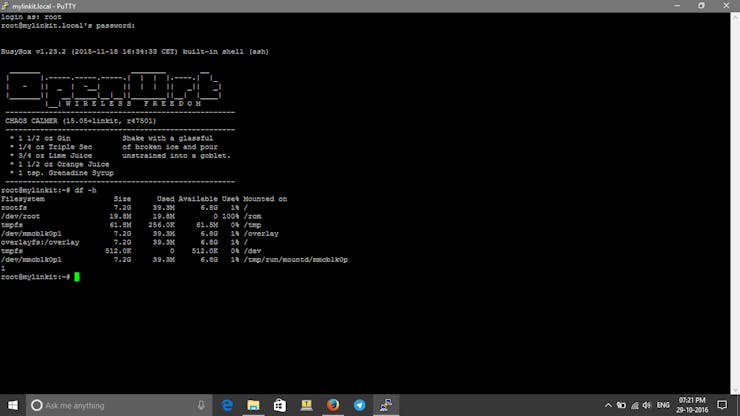Click the '/rom' mount point
740x416 pixels.
tap(252, 216)
